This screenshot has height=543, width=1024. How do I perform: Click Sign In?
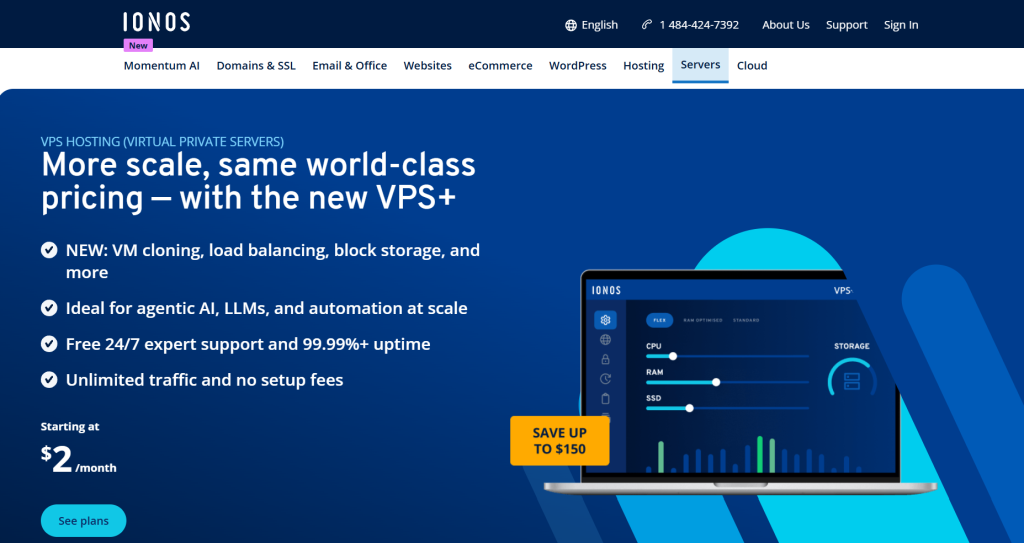tap(901, 25)
